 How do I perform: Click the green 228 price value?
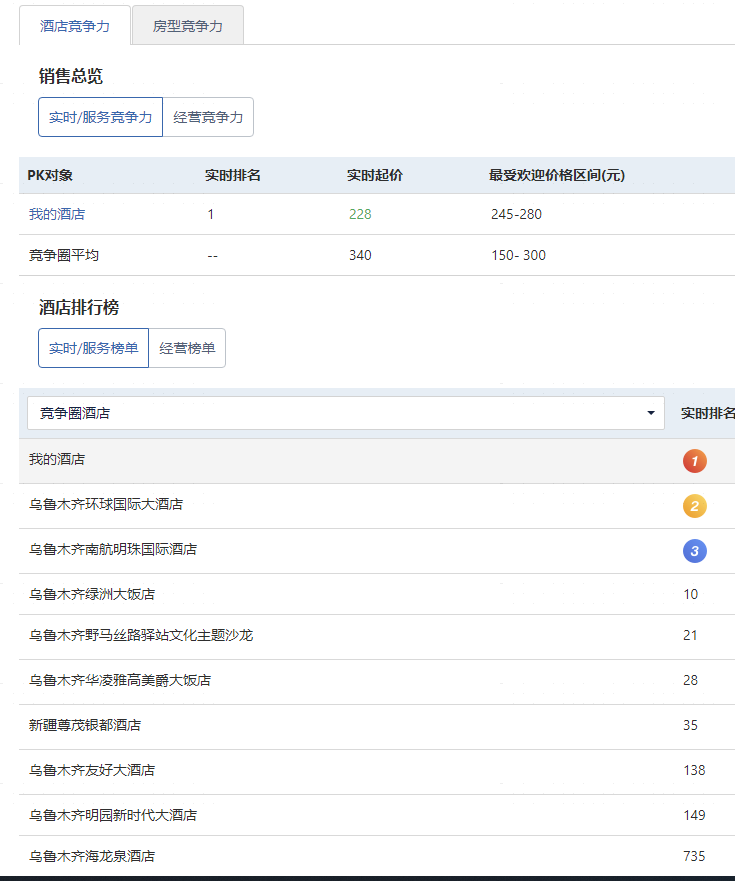(x=360, y=214)
